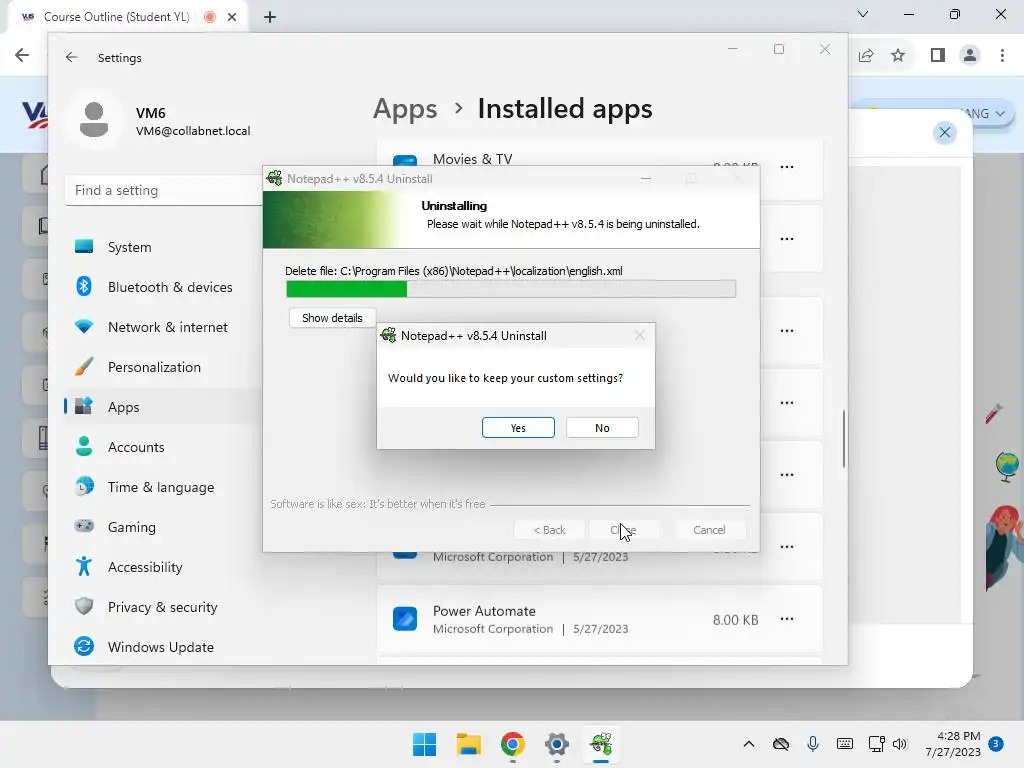The image size is (1024, 768).
Task: Click the touch keyboard tray icon
Action: tap(844, 744)
